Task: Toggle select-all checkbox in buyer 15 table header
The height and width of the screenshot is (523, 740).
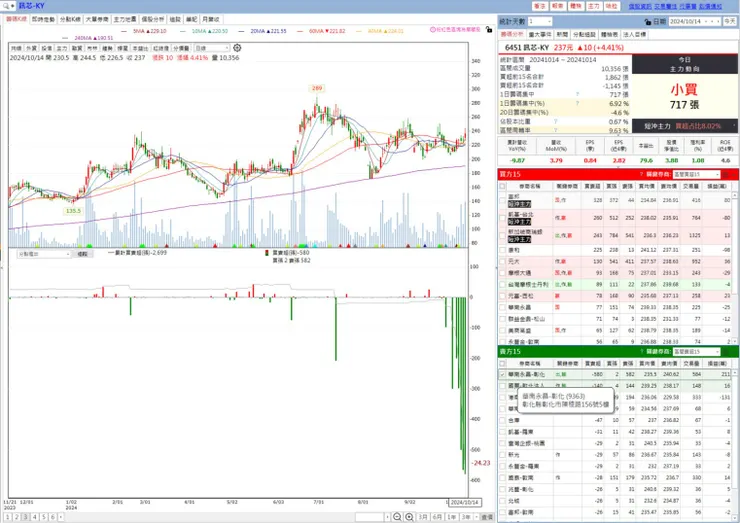Action: tap(502, 186)
